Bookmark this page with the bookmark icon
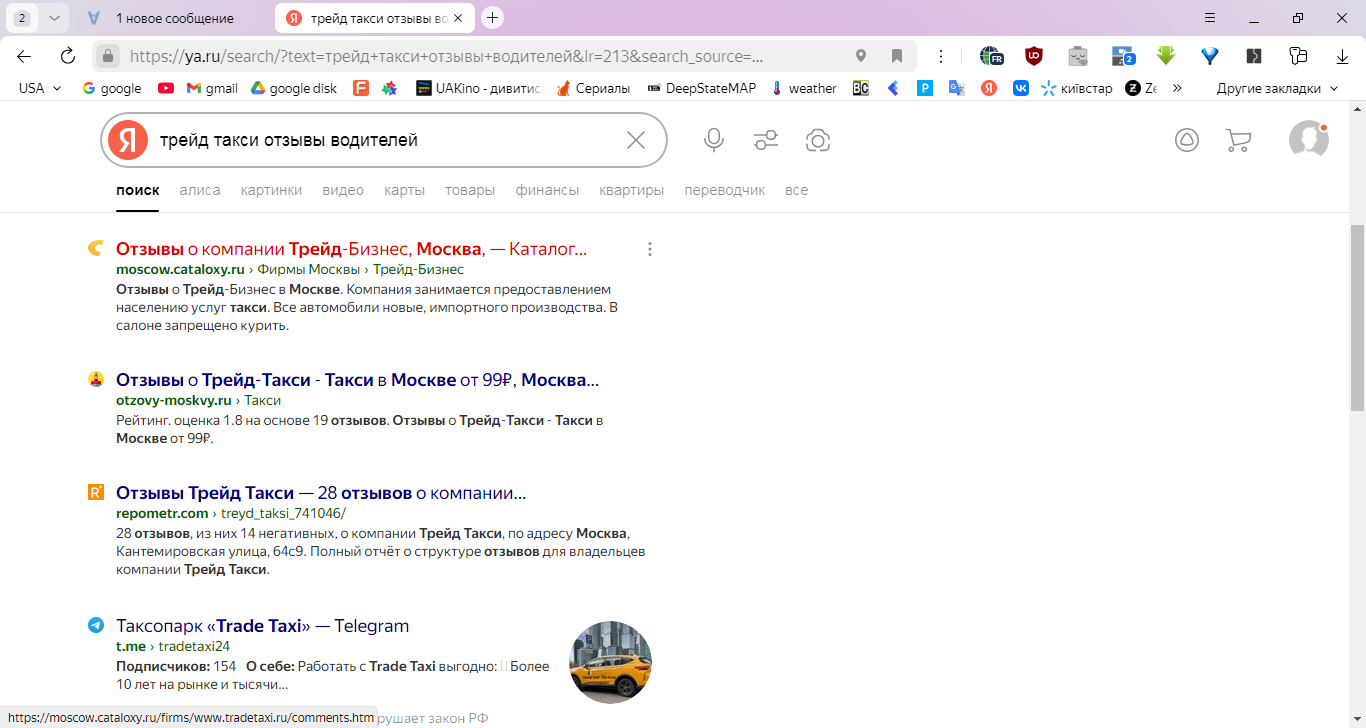This screenshot has height=728, width=1366. pos(897,56)
